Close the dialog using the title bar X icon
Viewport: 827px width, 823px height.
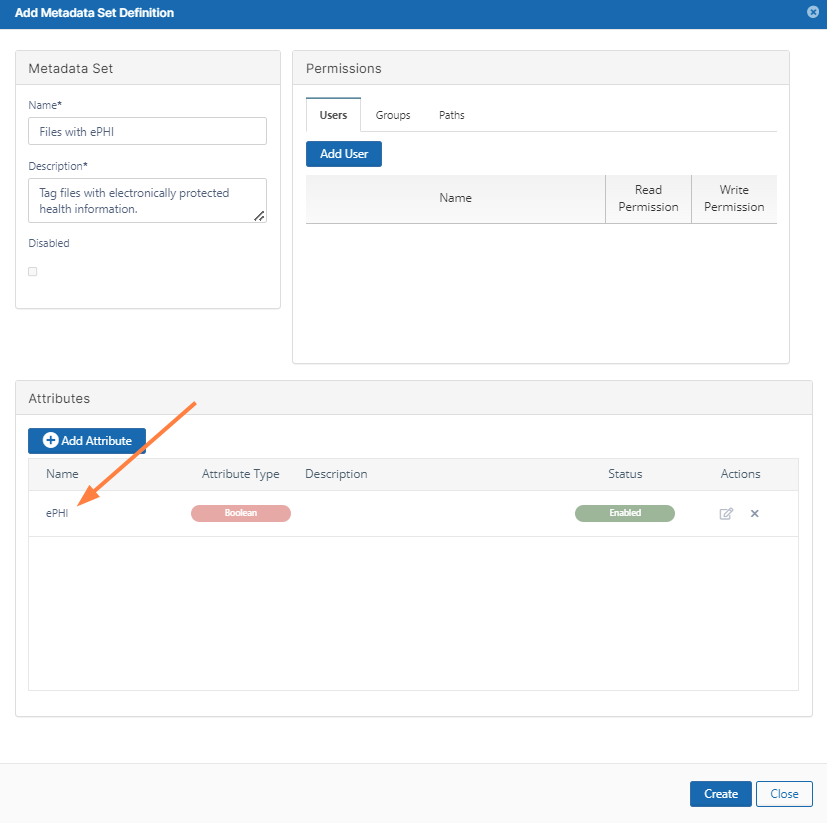(x=812, y=13)
